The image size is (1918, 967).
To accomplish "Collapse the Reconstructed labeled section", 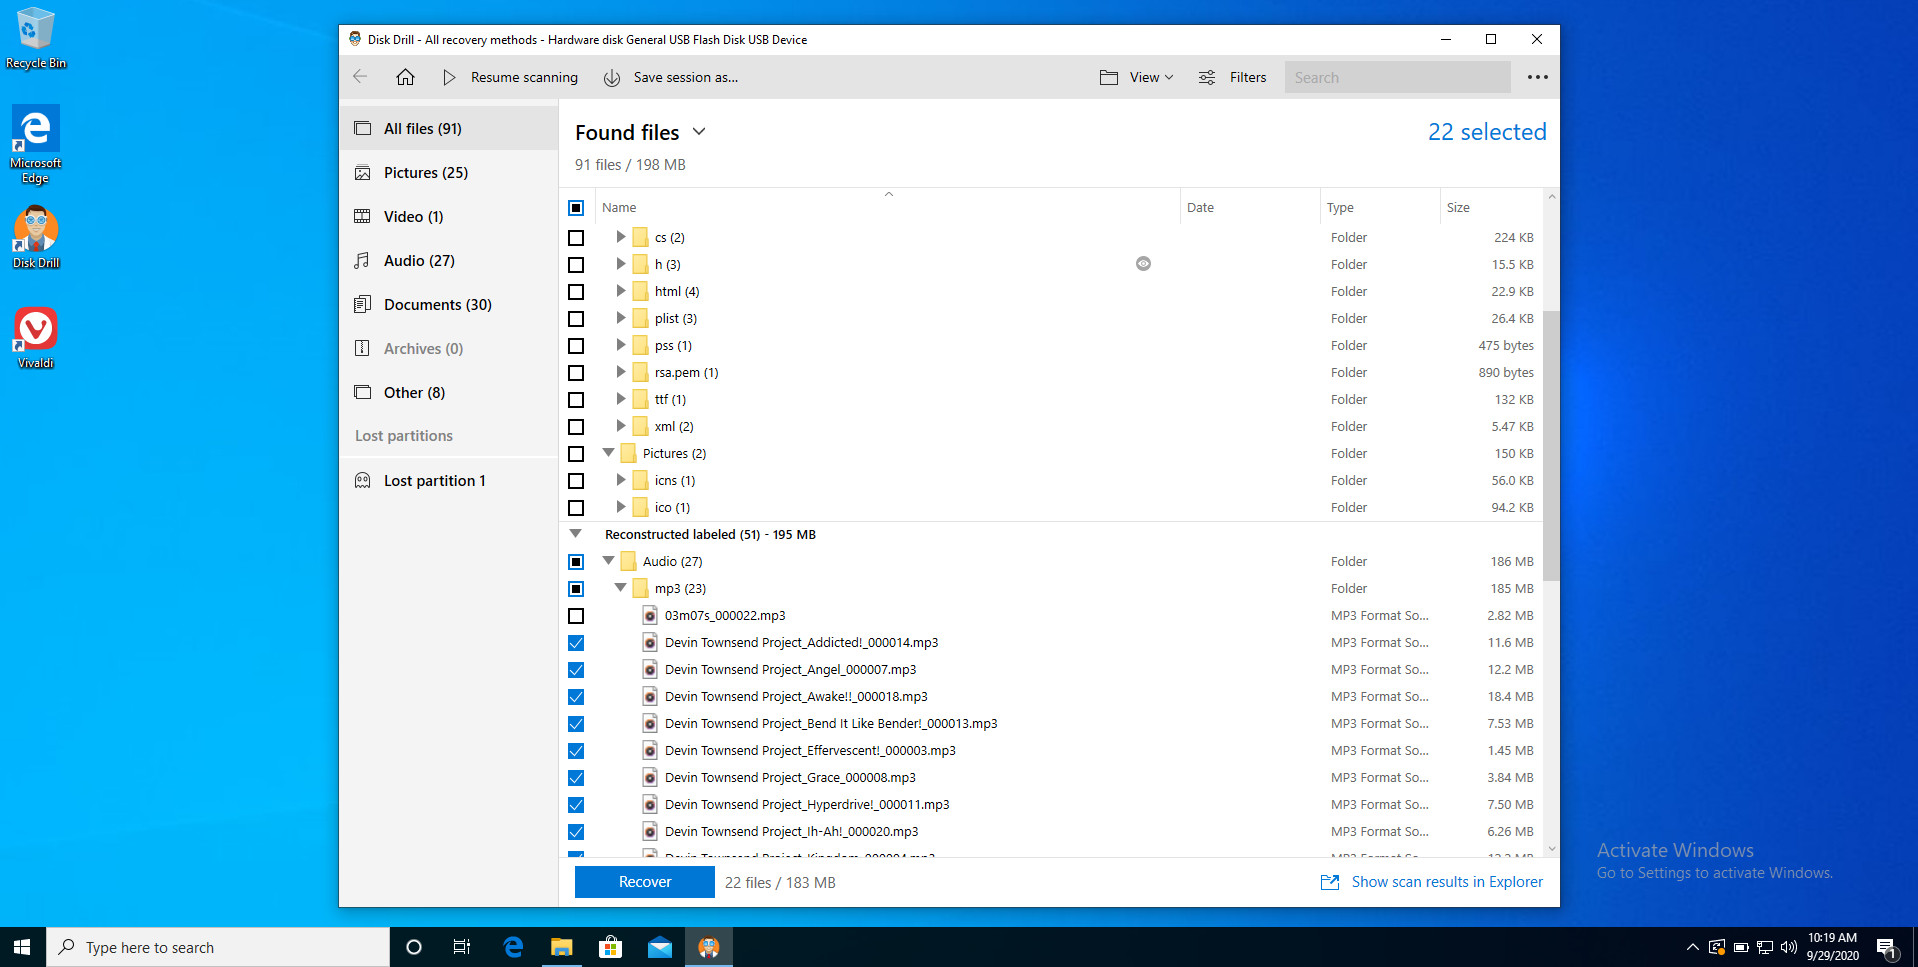I will tap(576, 534).
